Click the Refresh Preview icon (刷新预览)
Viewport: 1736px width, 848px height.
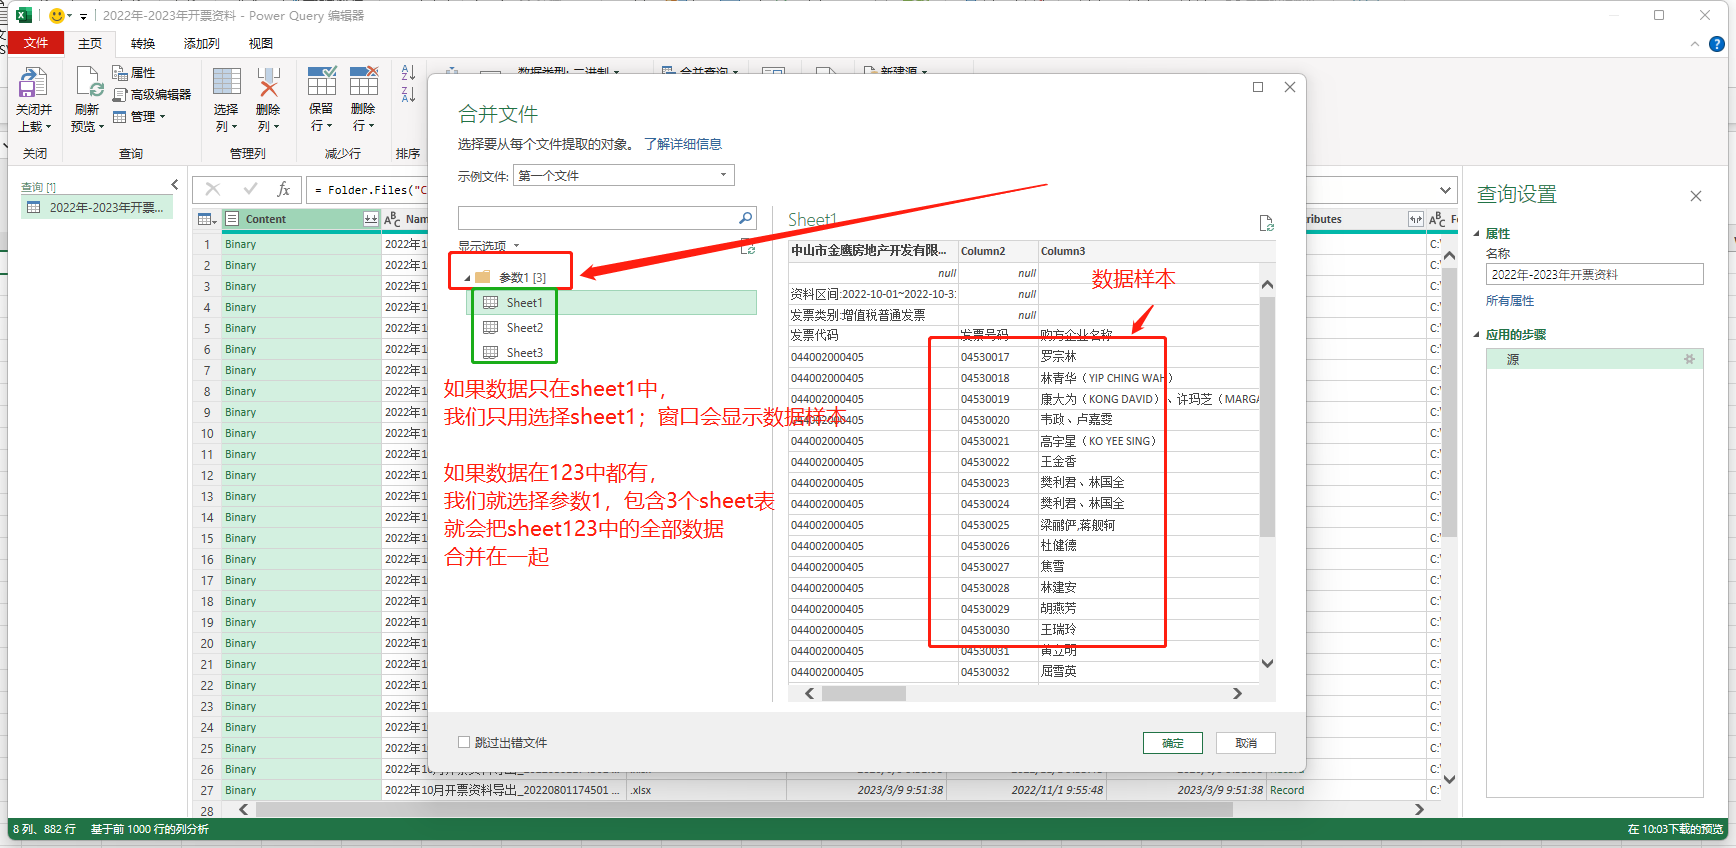click(x=89, y=82)
